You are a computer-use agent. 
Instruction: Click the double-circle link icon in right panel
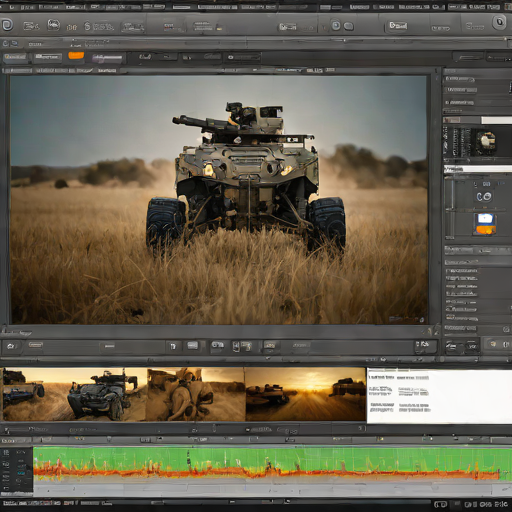pyautogui.click(x=484, y=197)
